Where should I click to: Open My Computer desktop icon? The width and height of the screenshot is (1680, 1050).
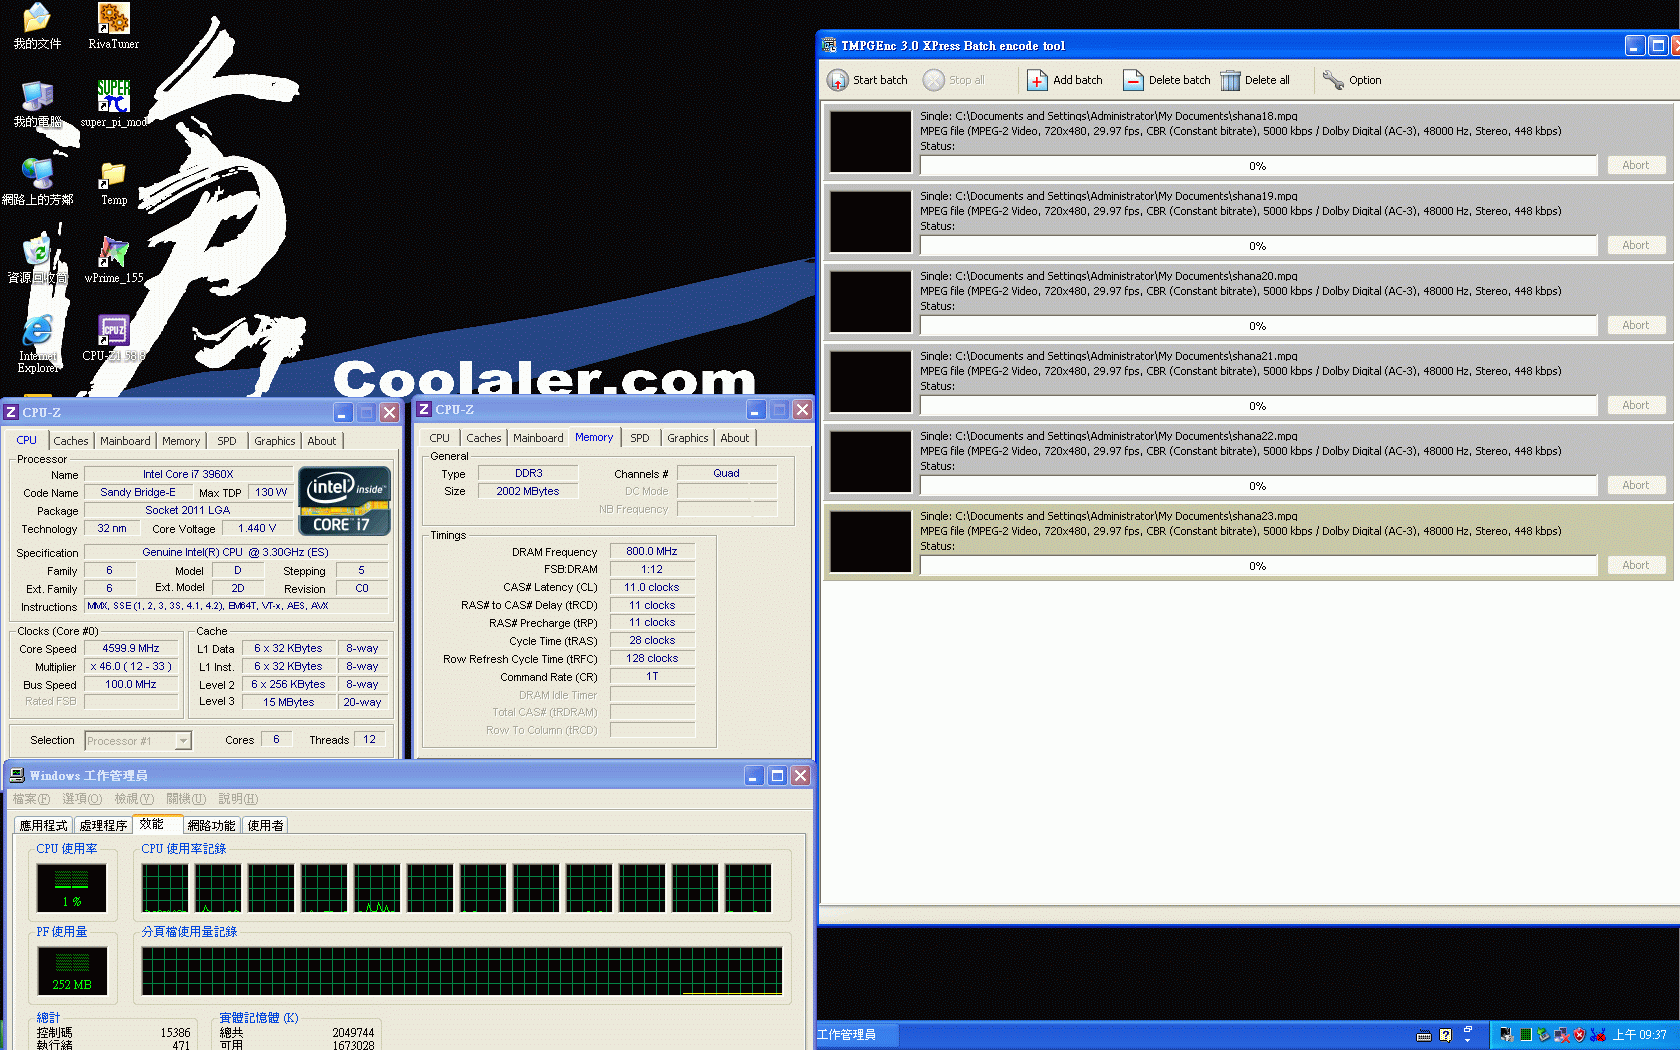[x=37, y=96]
